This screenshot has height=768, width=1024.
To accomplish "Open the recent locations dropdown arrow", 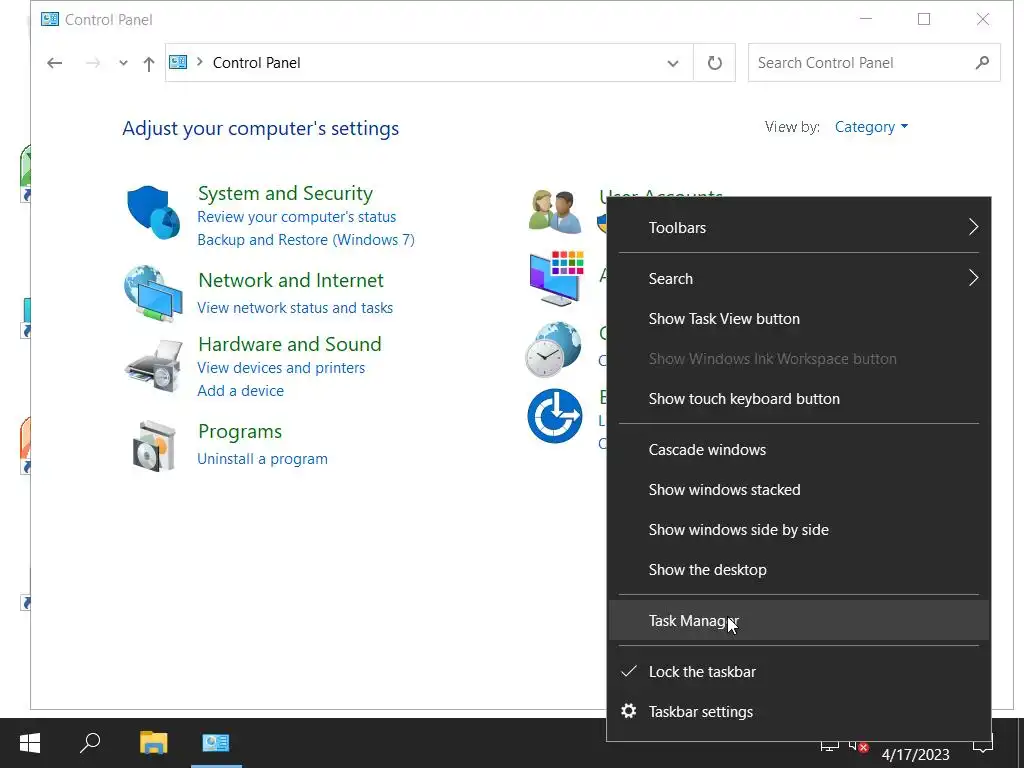I will tap(123, 63).
